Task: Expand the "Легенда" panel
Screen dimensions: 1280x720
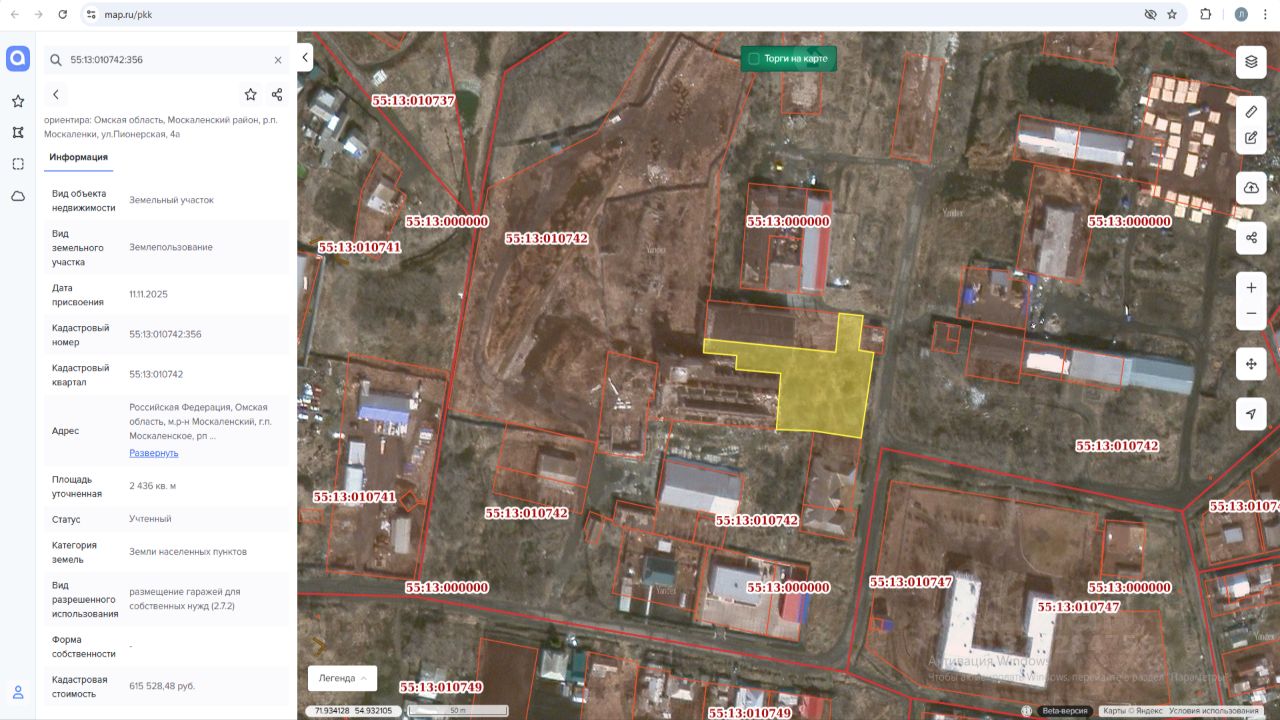Action: 342,678
